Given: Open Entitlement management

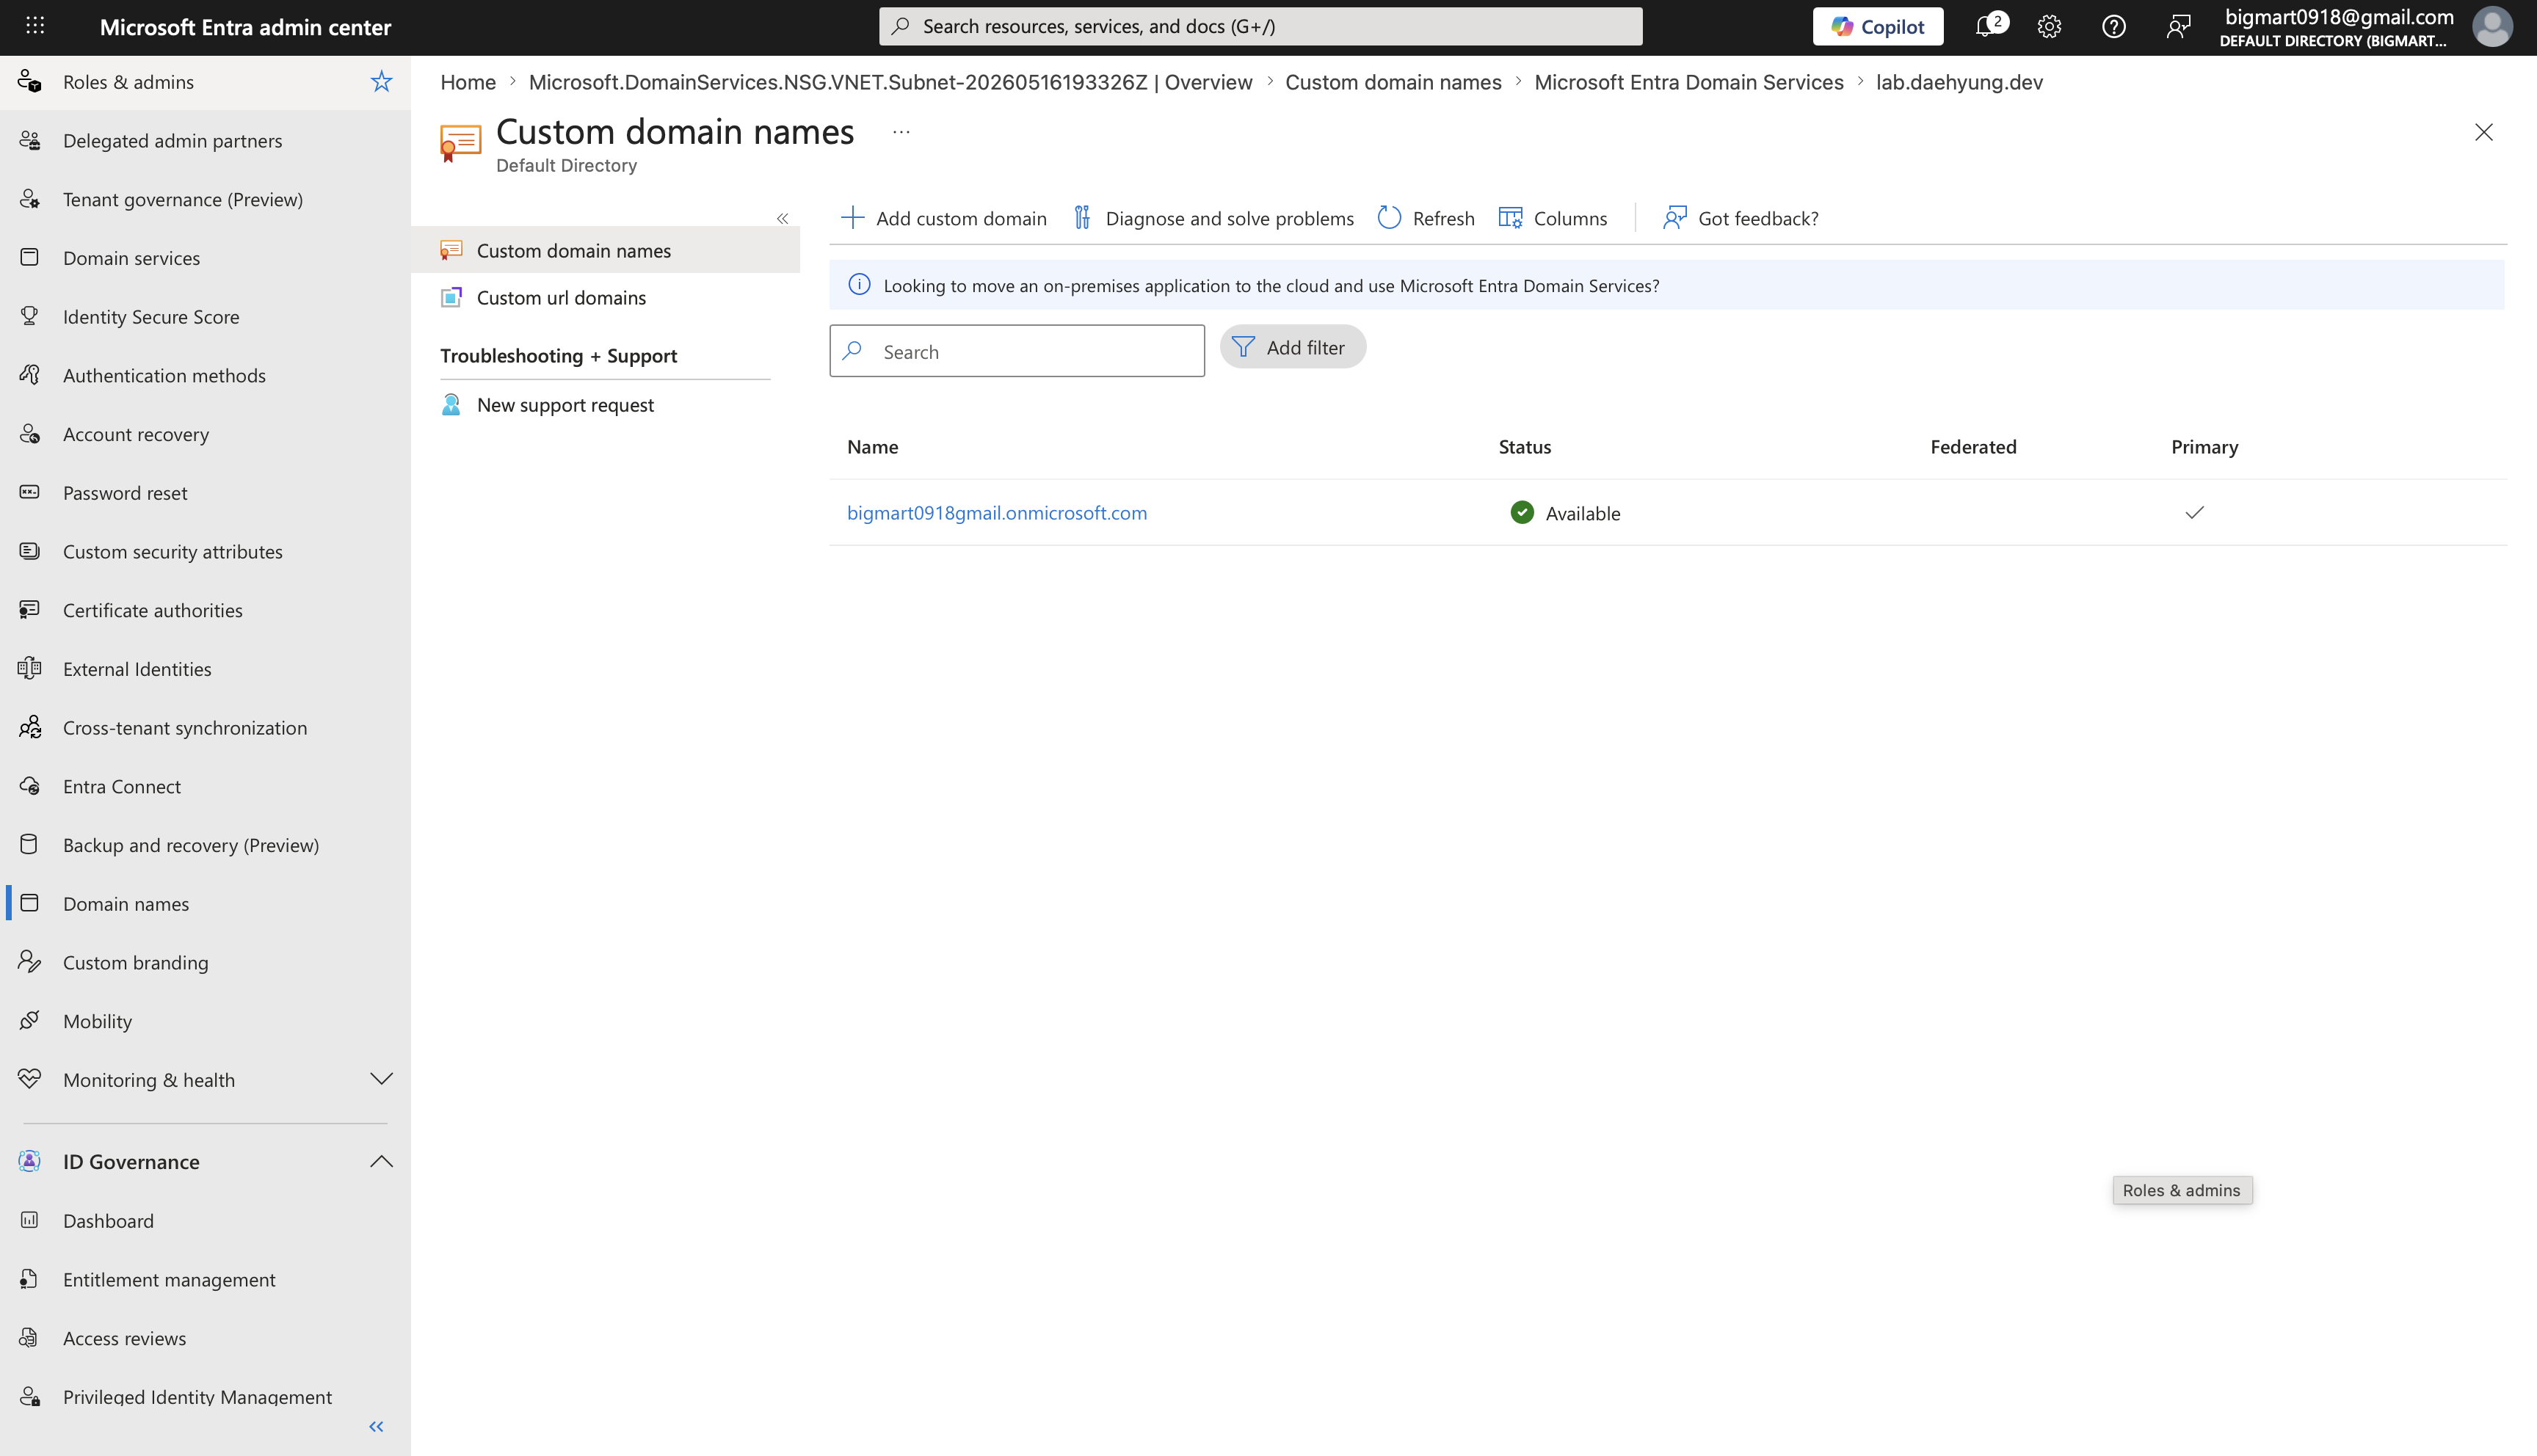Looking at the screenshot, I should pos(205,1279).
